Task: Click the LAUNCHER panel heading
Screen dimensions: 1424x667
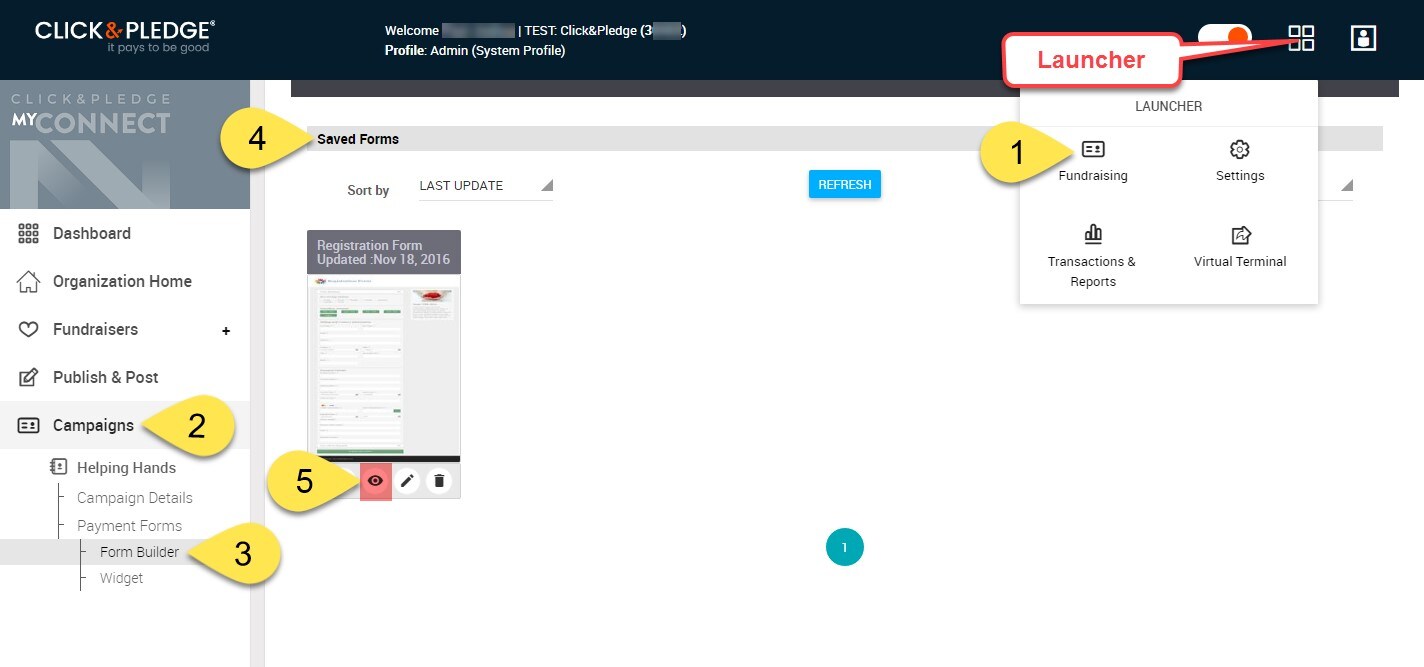Action: (1169, 106)
